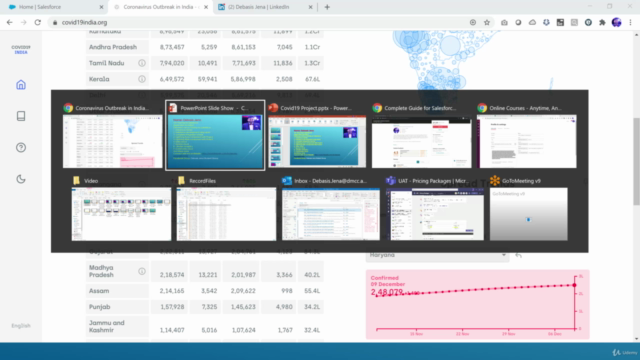This screenshot has width=640, height=360.
Task: Click the install app icon in address bar
Action: point(473,22)
